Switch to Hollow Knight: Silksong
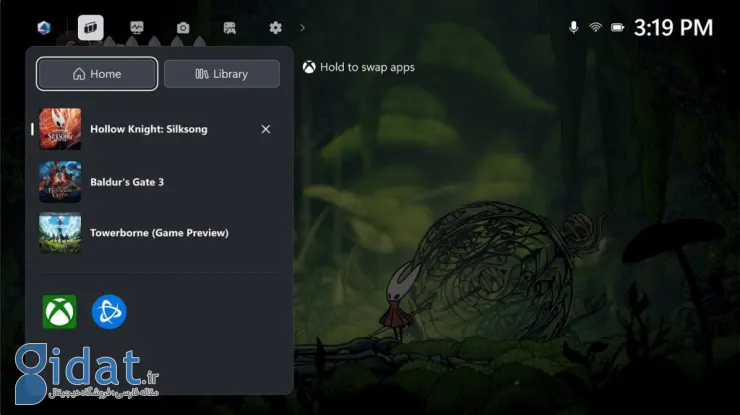This screenshot has height=415, width=740. [x=158, y=129]
